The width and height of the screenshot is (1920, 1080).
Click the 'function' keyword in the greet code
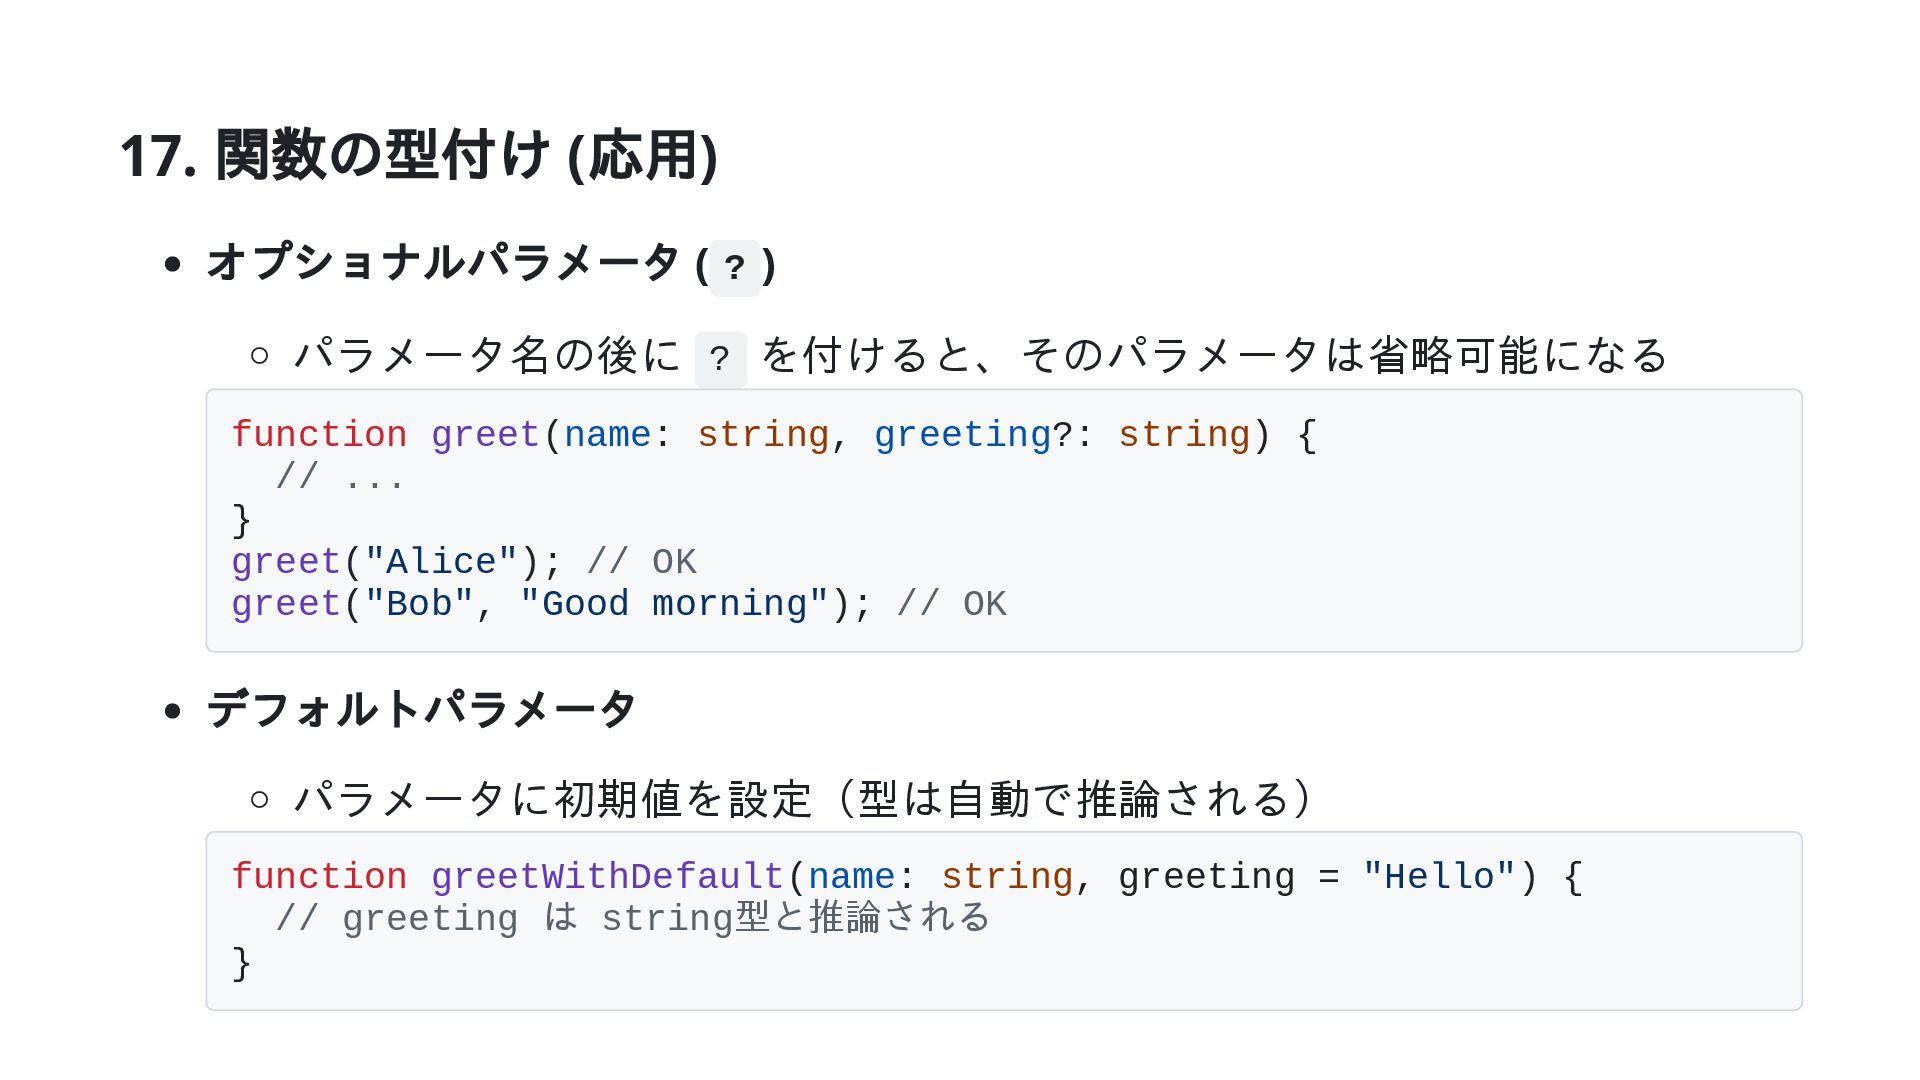point(319,435)
